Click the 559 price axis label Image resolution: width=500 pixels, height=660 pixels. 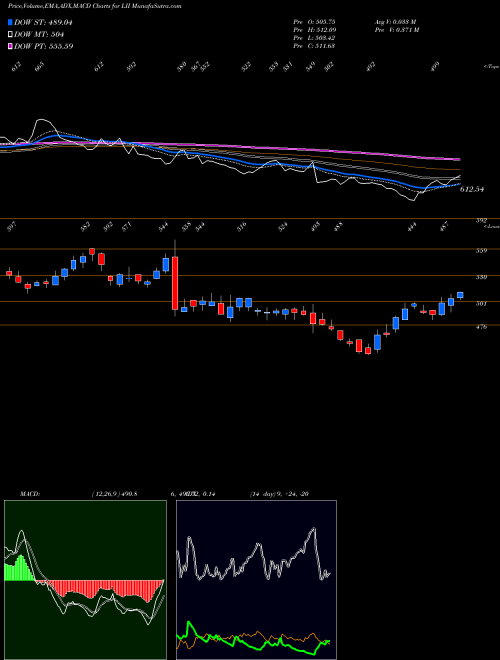(x=481, y=250)
